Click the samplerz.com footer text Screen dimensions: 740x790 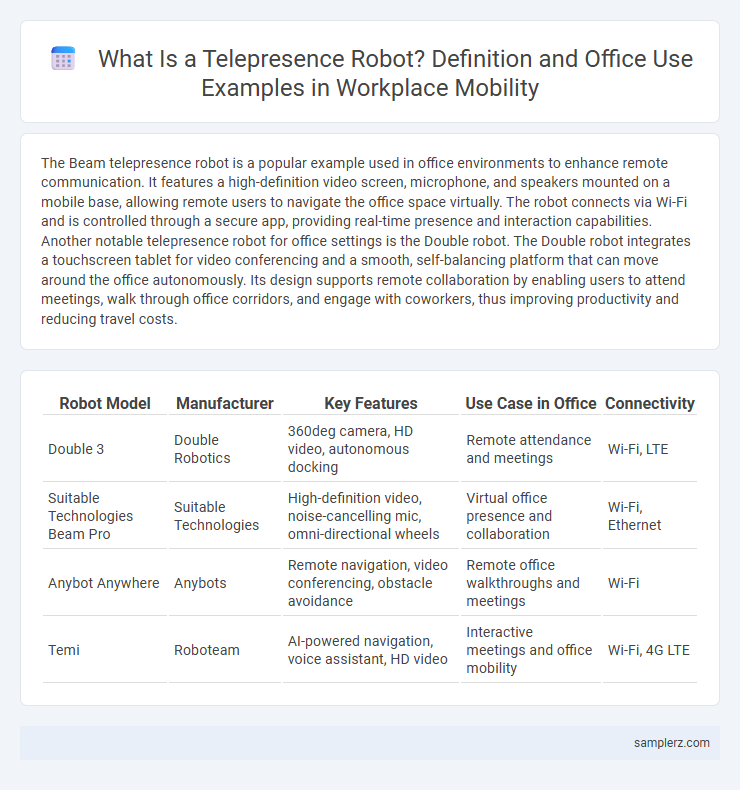coord(671,743)
